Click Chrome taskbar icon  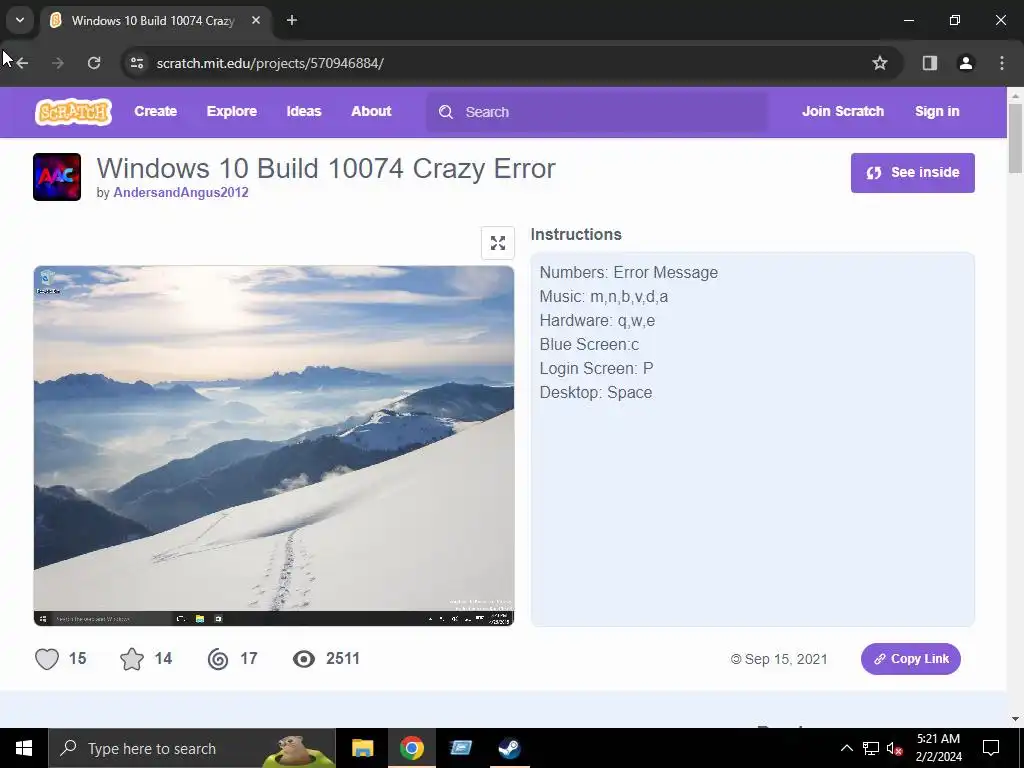411,748
